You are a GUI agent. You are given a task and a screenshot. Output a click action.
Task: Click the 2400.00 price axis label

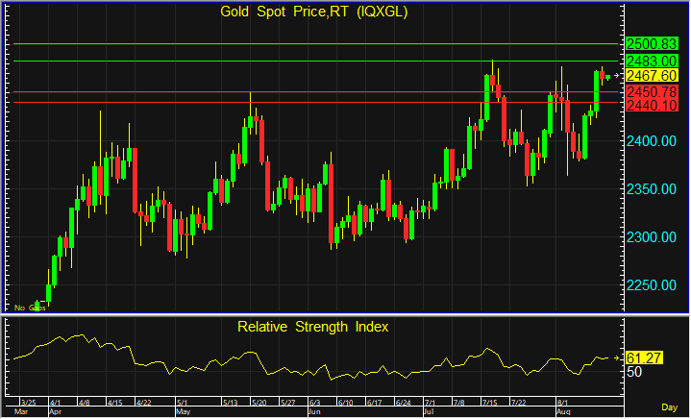coord(648,141)
